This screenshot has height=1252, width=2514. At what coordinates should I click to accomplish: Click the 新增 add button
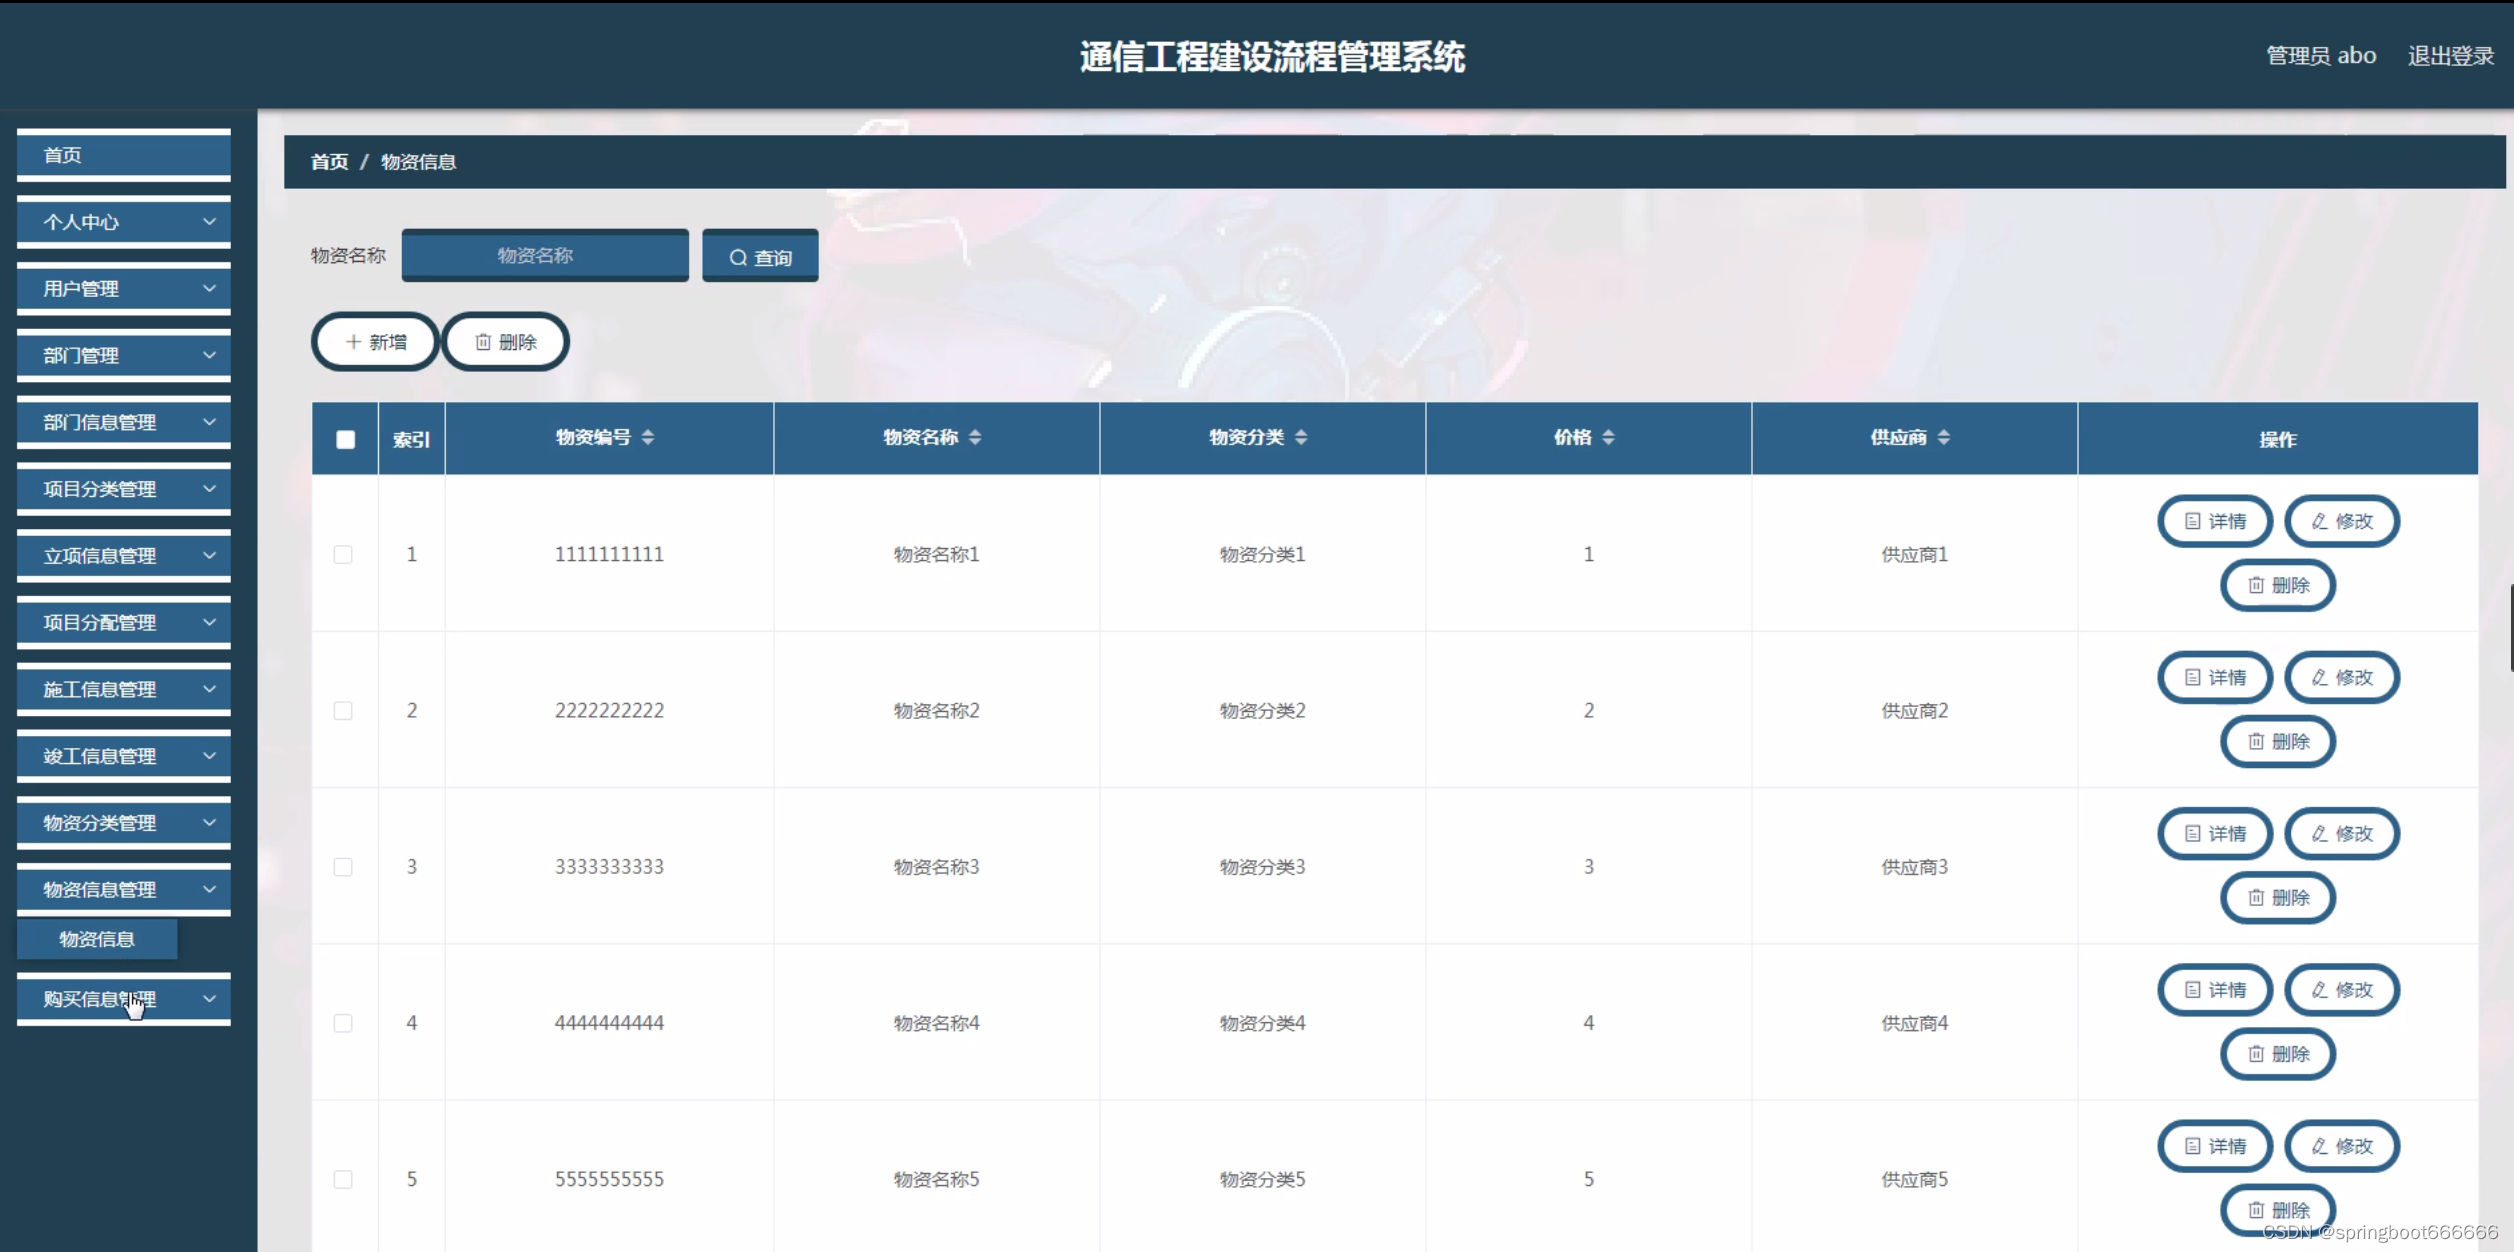[375, 342]
